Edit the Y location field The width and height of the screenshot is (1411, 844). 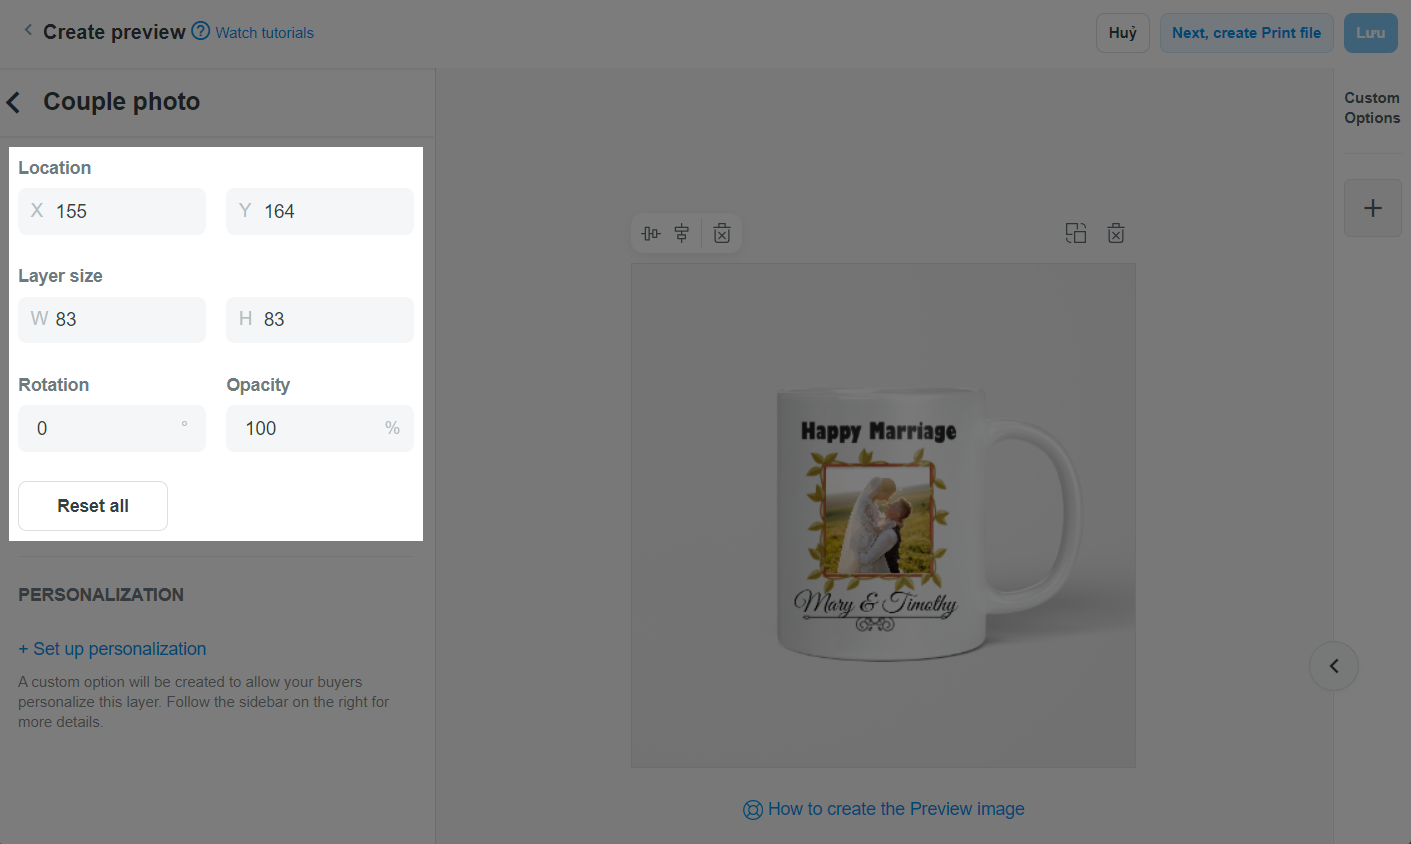pyautogui.click(x=320, y=211)
